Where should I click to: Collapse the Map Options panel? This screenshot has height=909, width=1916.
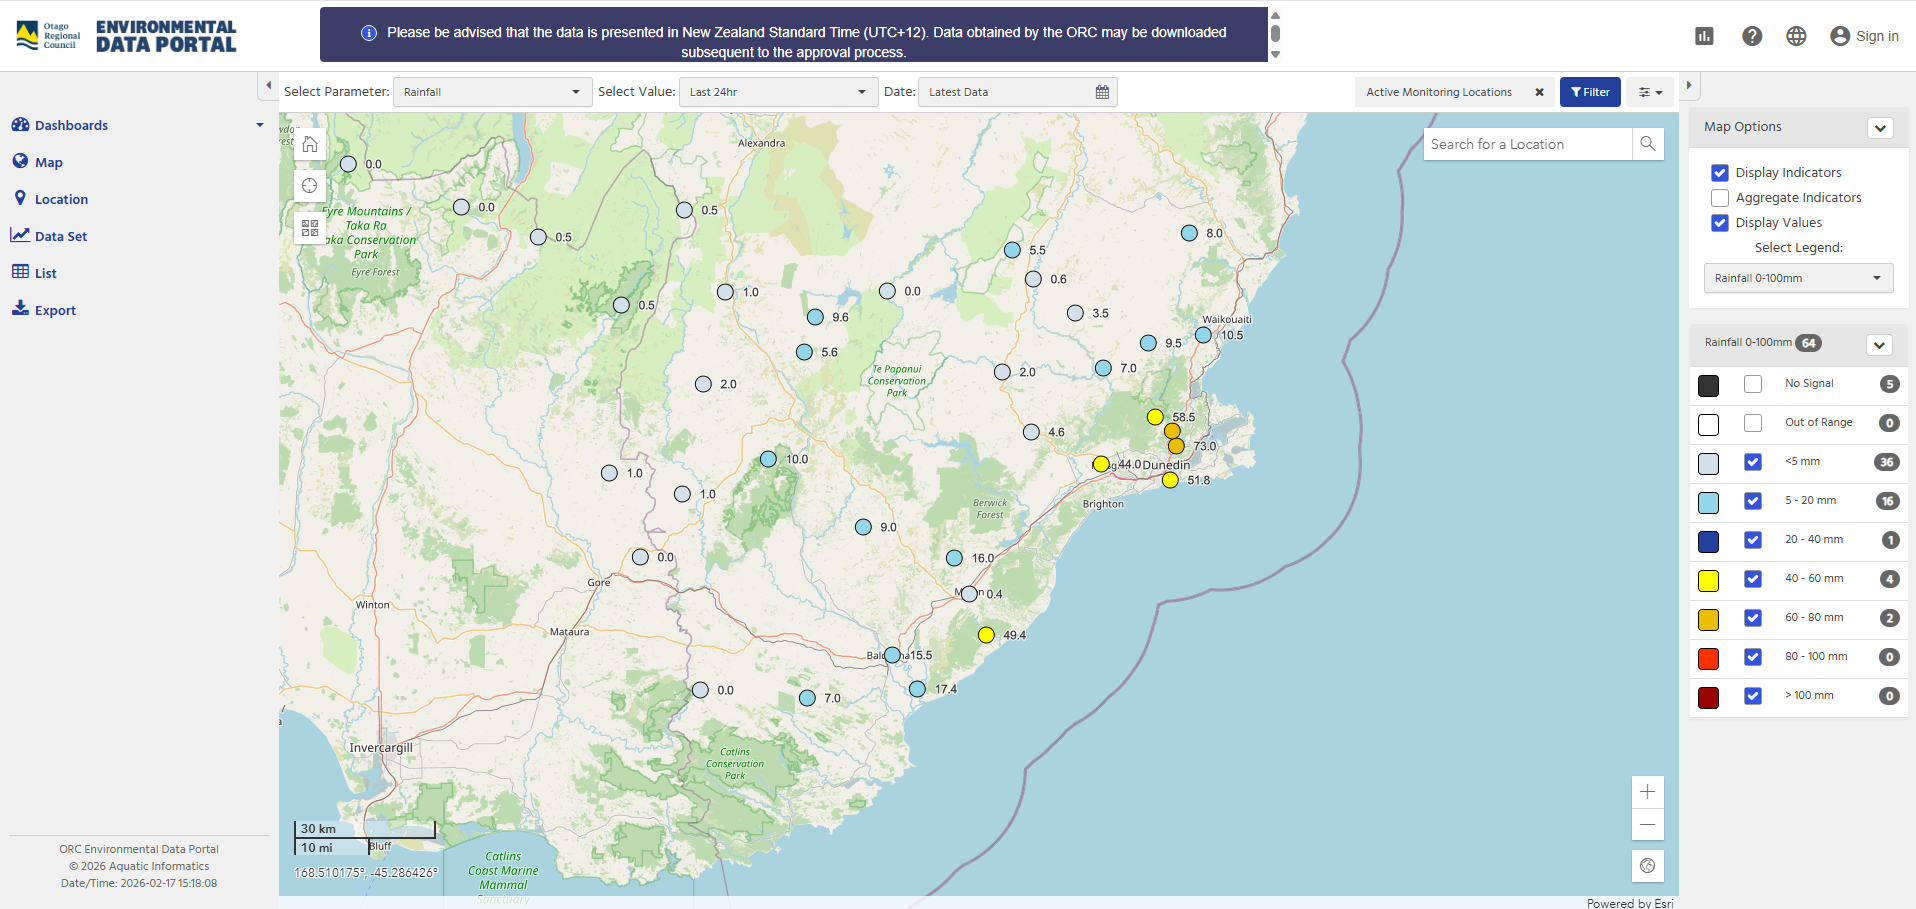click(x=1879, y=128)
